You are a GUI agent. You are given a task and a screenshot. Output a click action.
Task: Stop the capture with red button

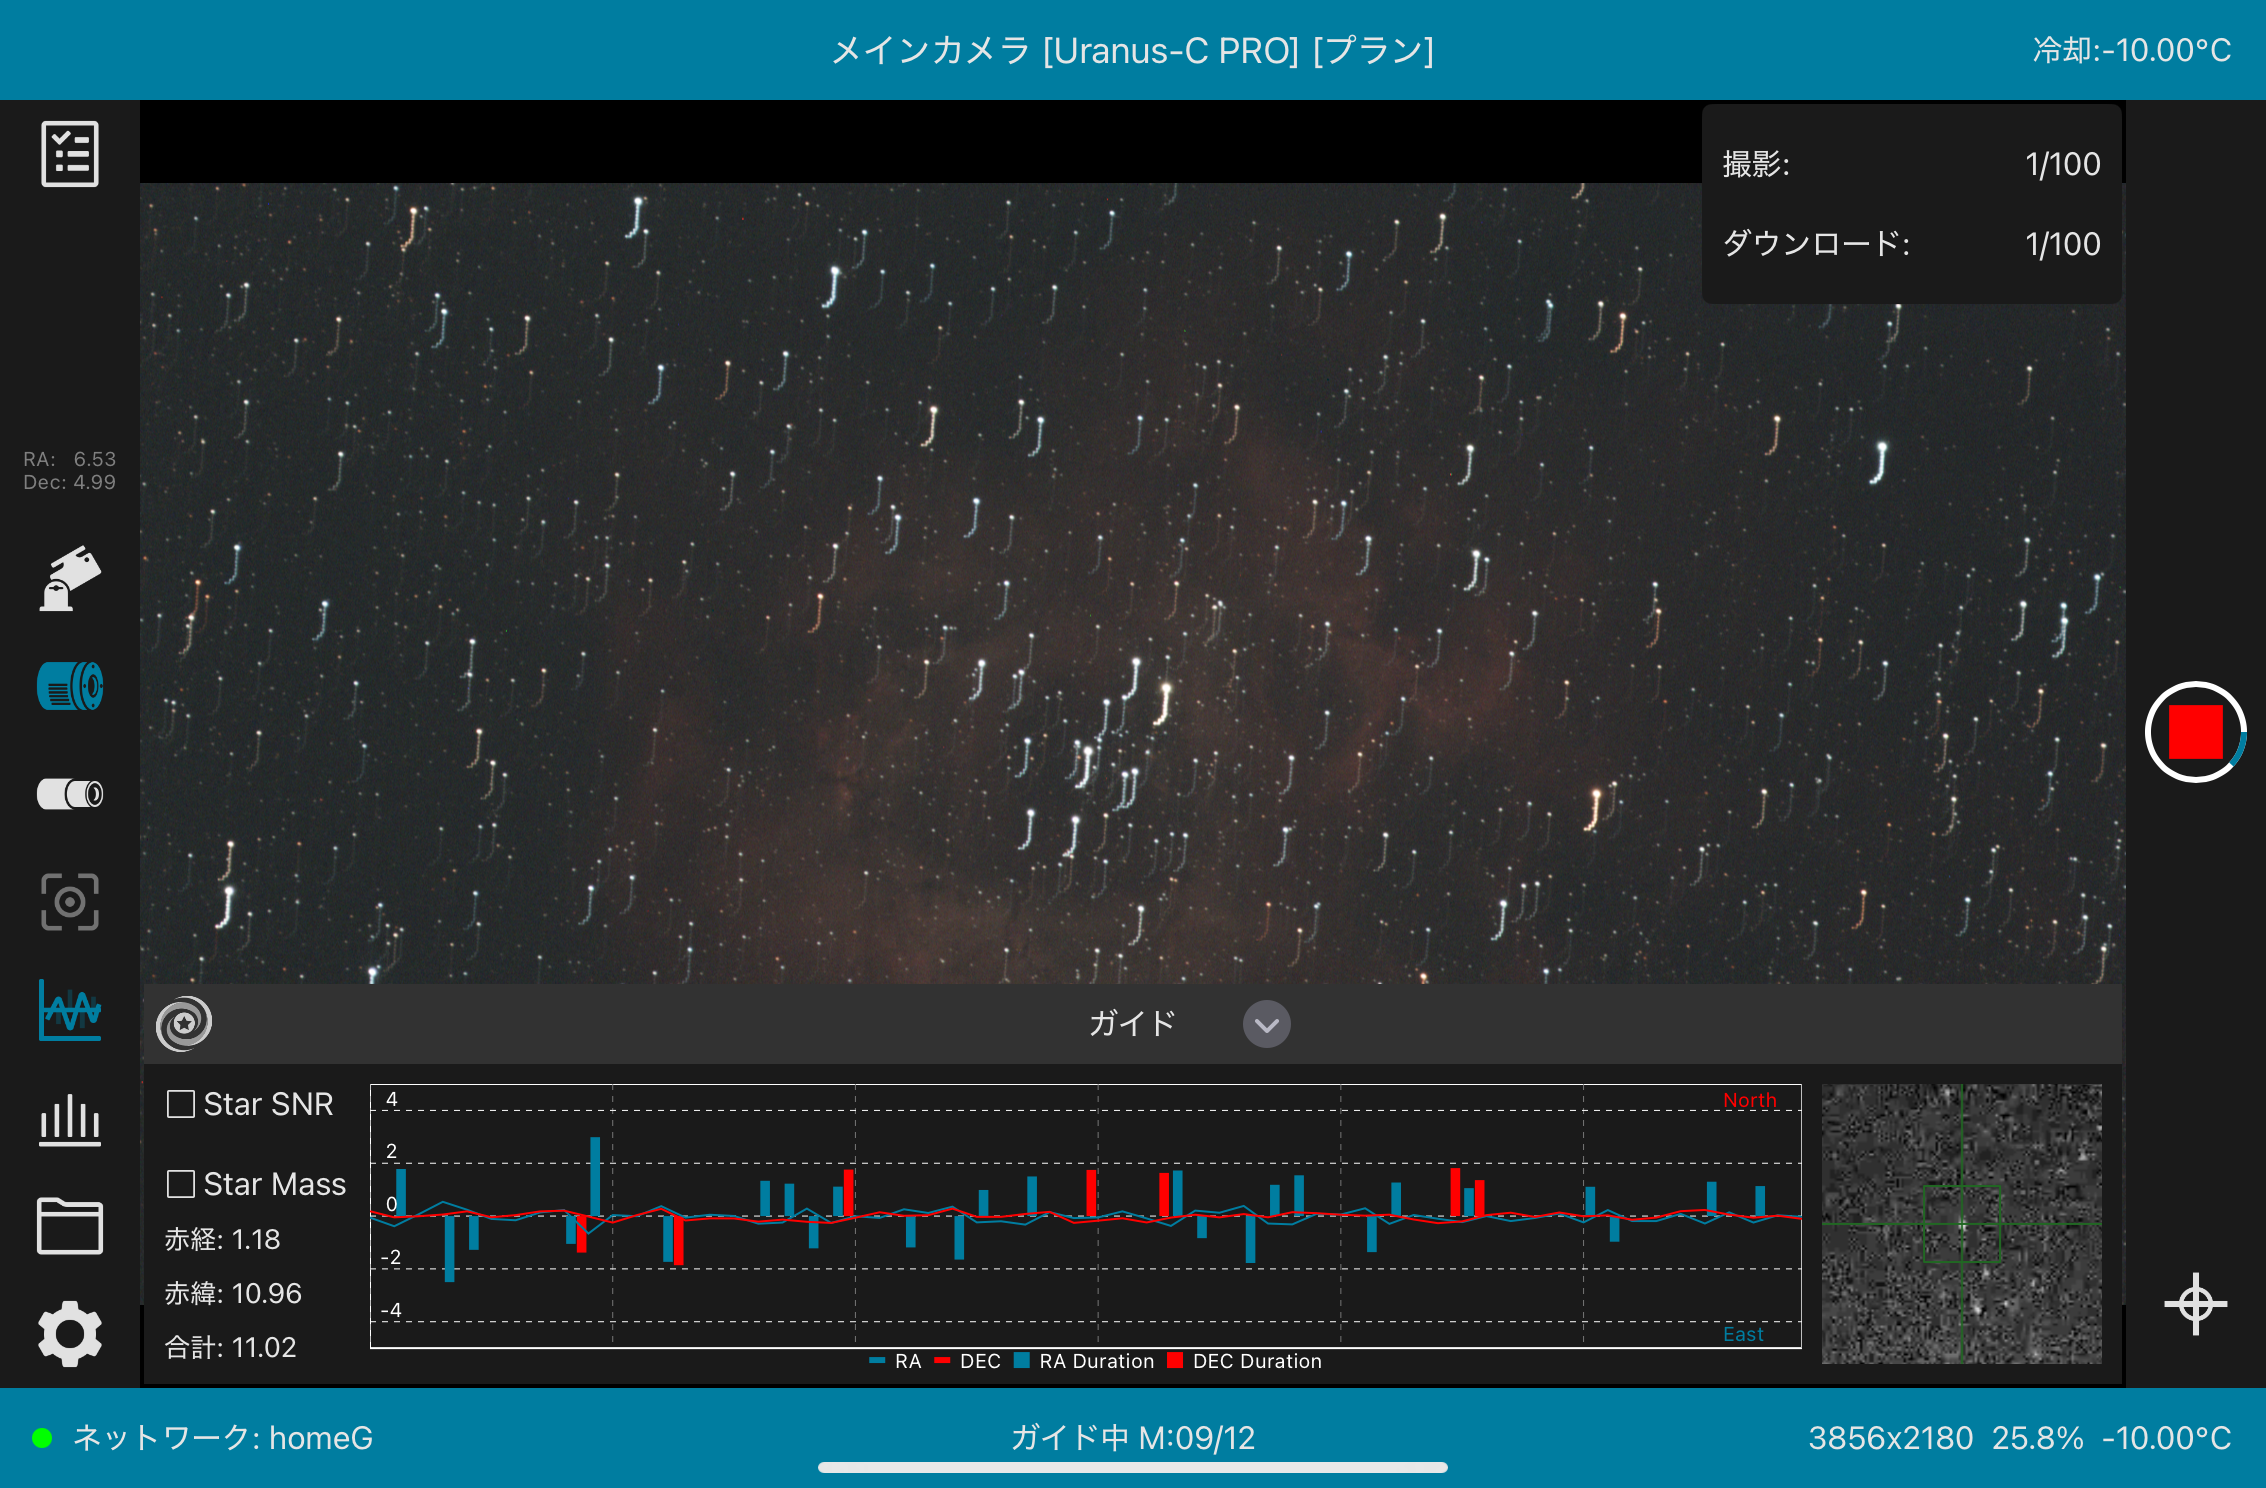(x=2195, y=733)
